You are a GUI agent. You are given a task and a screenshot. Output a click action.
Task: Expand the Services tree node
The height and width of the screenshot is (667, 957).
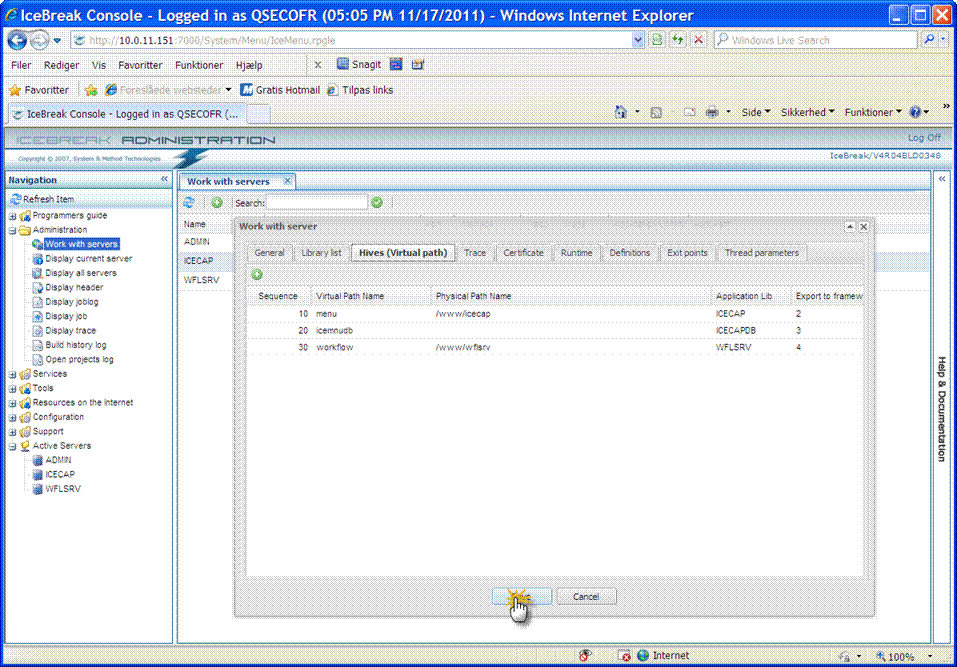pos(12,375)
